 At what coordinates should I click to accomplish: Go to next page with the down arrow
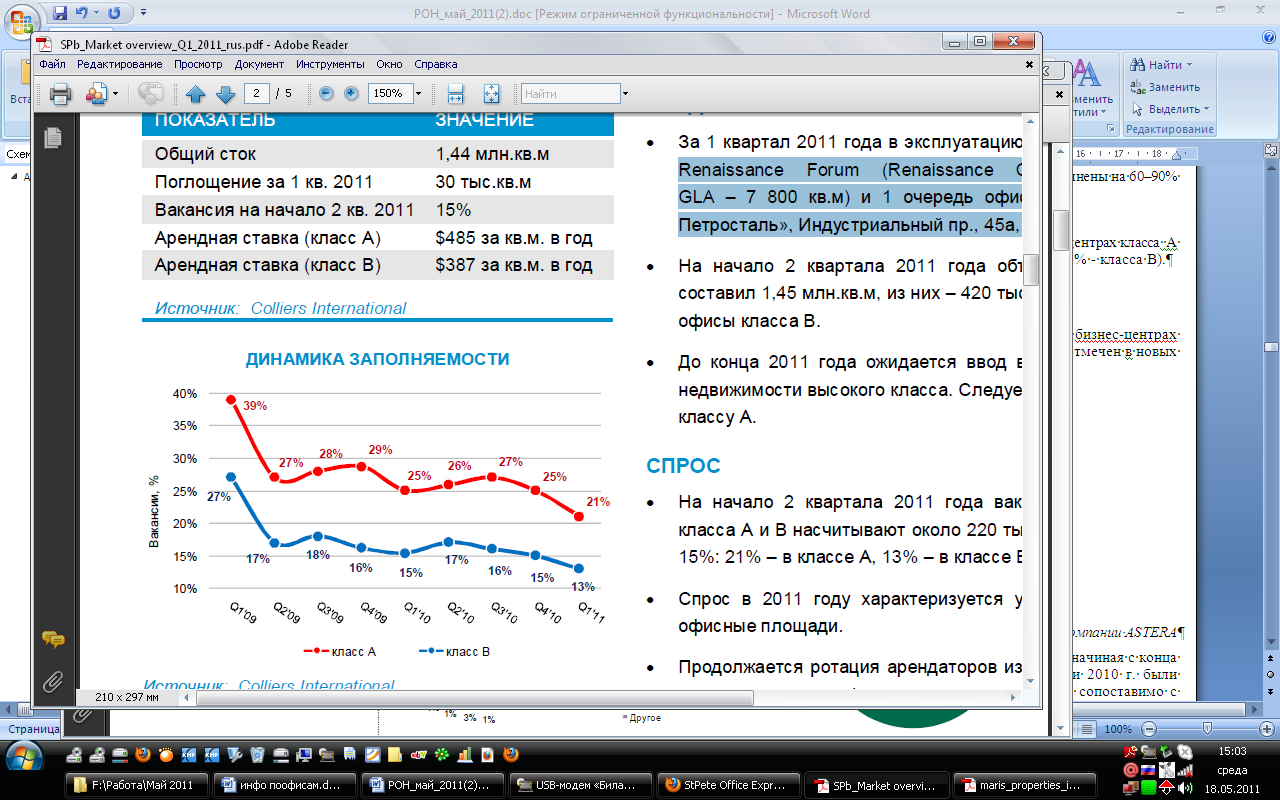click(226, 94)
